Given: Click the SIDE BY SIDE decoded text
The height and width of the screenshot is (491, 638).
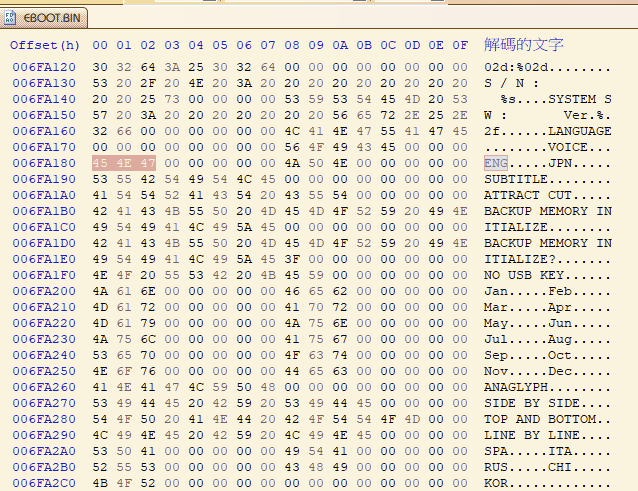Looking at the screenshot, I should pos(532,403).
